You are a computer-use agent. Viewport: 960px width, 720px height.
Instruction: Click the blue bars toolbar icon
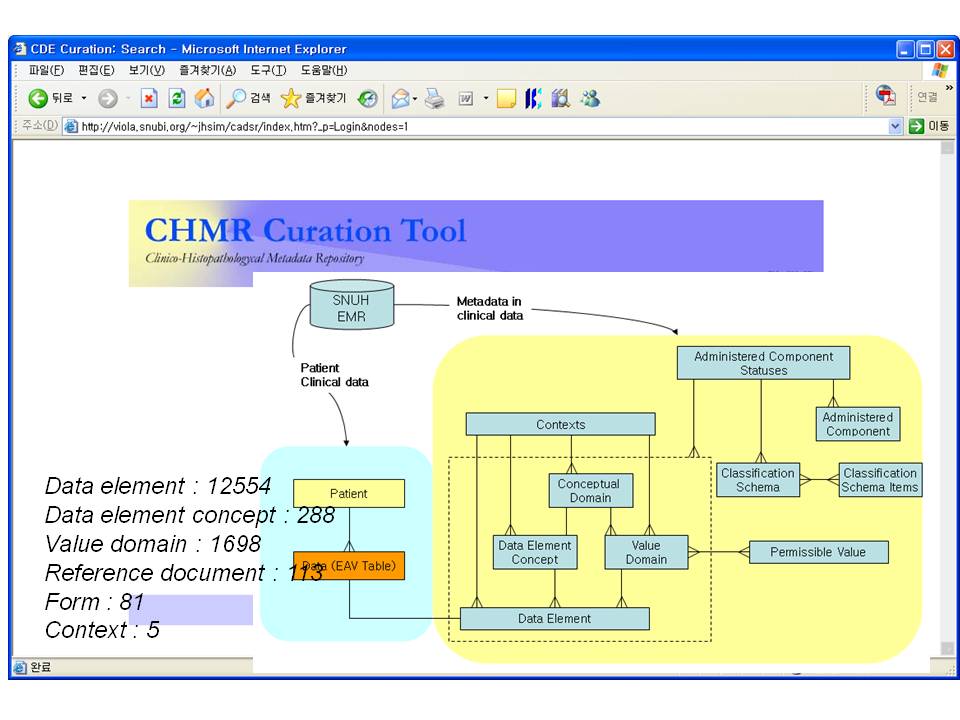(533, 98)
